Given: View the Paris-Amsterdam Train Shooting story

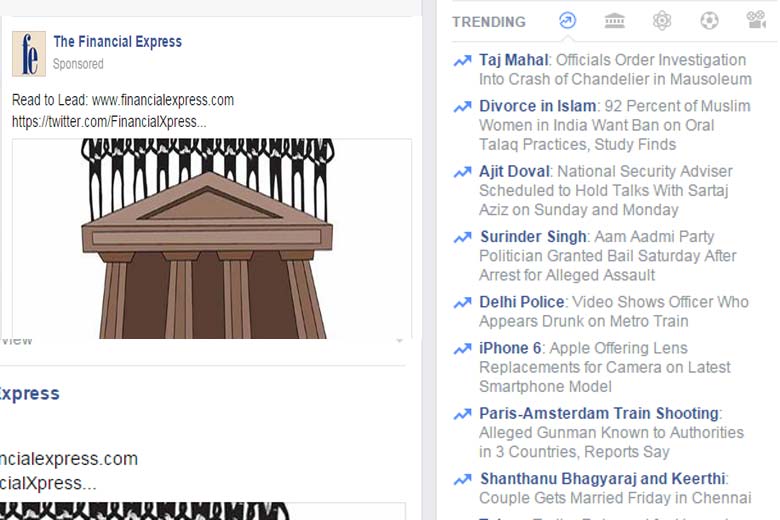Looking at the screenshot, I should [x=598, y=413].
